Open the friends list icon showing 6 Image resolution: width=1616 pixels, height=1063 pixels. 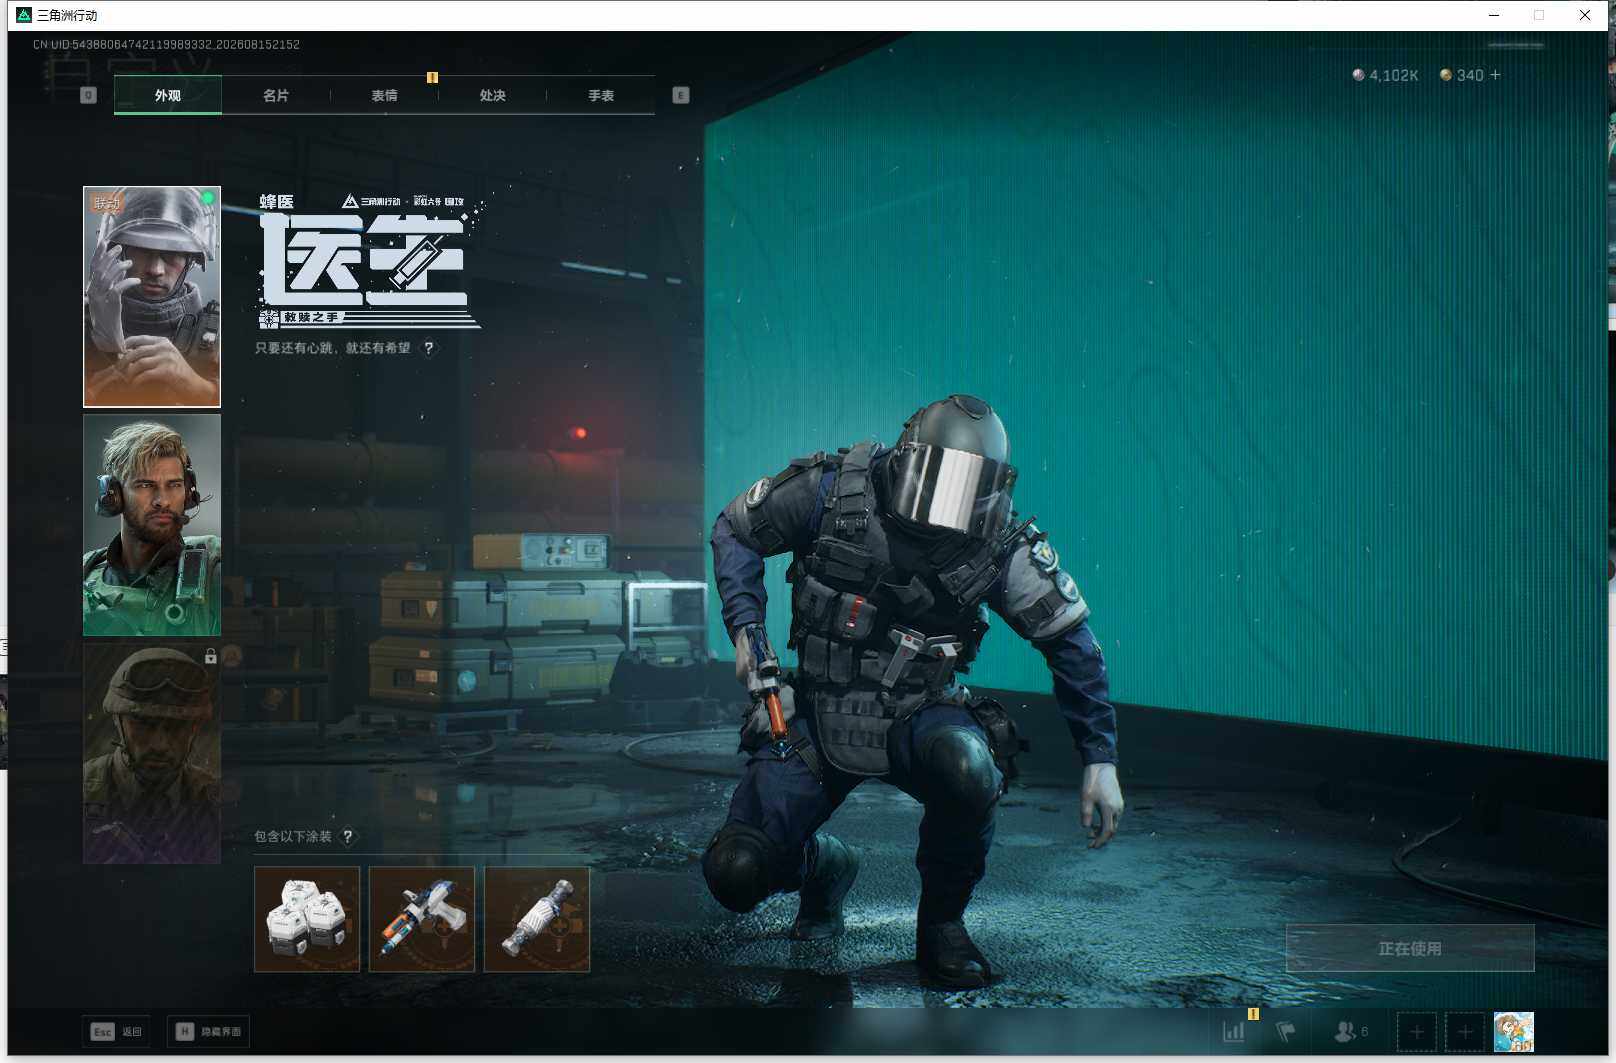(1351, 1031)
